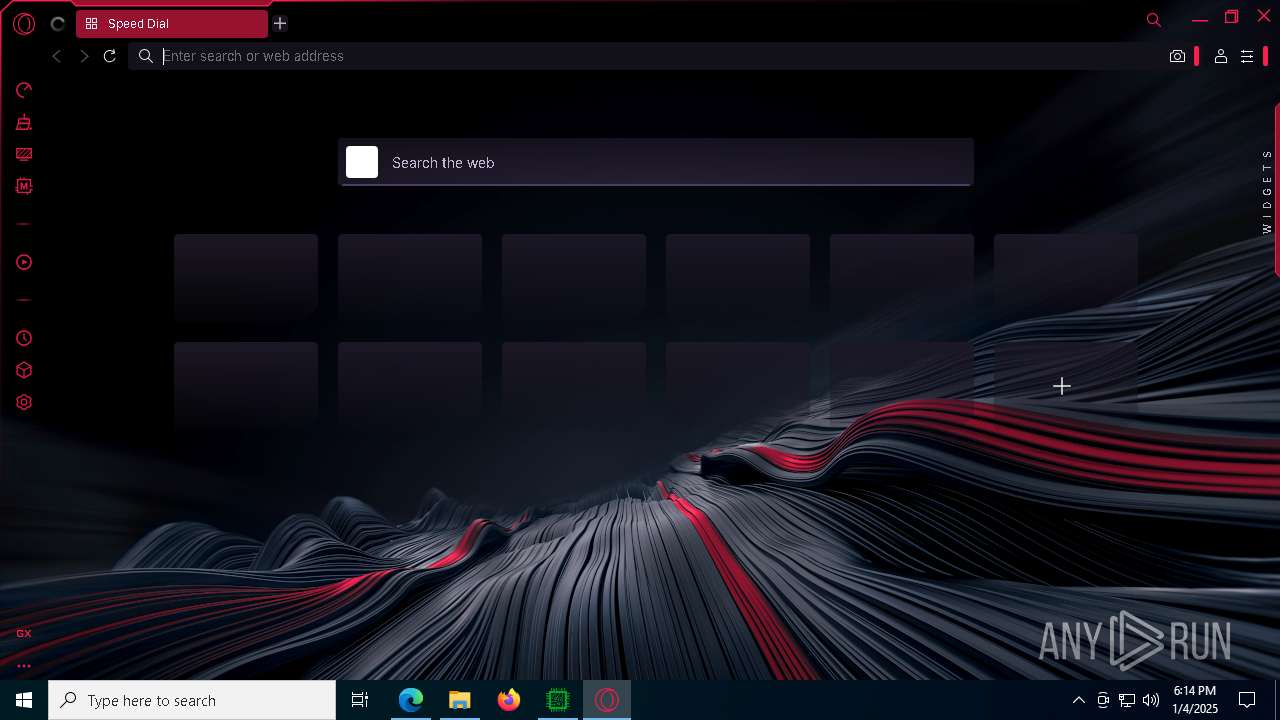
Task: Click the Reload page button
Action: point(110,56)
